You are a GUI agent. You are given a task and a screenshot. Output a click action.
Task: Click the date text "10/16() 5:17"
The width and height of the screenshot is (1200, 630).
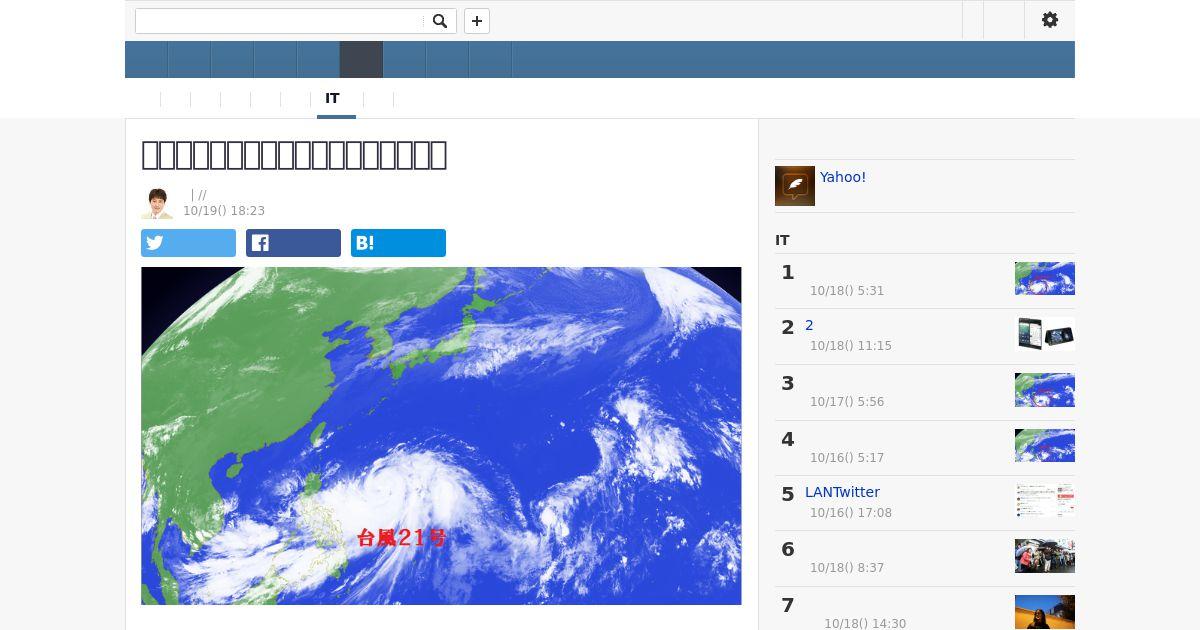coord(847,458)
